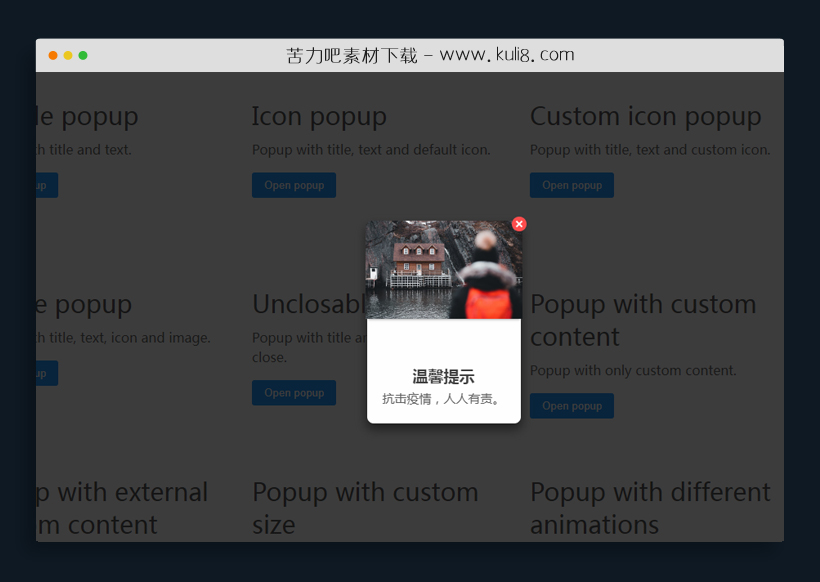Click the Icon popup section heading
Viewport: 820px width, 582px height.
click(x=319, y=116)
